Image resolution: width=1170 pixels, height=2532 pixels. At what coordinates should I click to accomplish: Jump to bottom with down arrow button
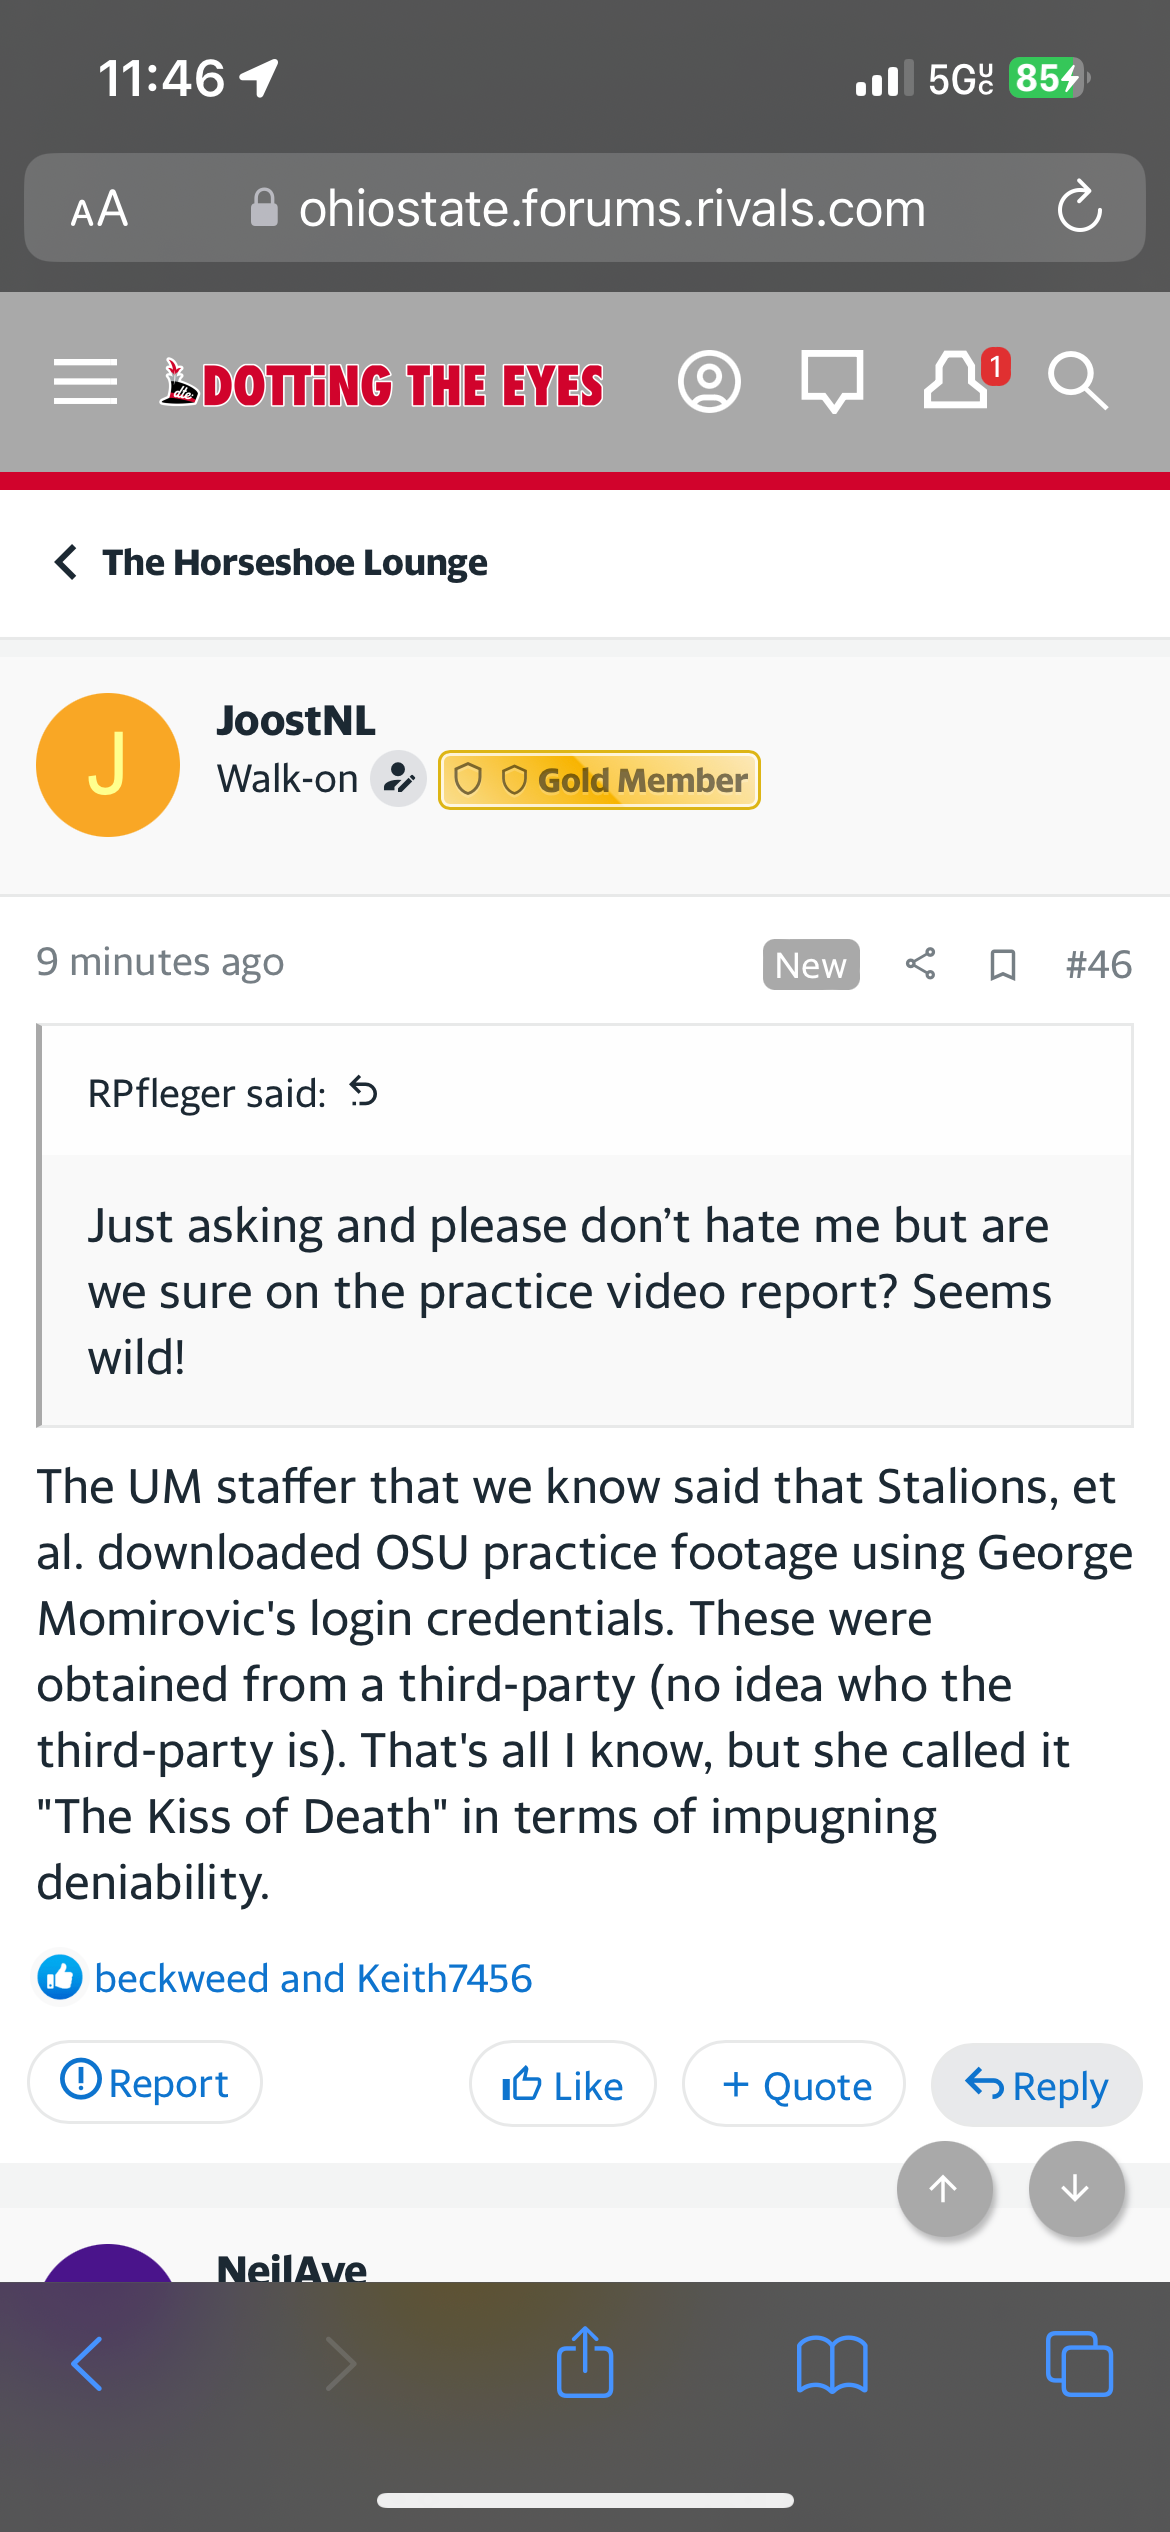(1076, 2189)
